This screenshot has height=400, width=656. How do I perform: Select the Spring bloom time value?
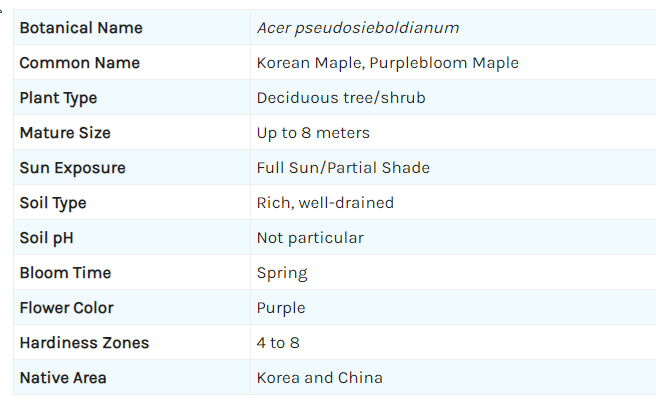click(x=282, y=273)
